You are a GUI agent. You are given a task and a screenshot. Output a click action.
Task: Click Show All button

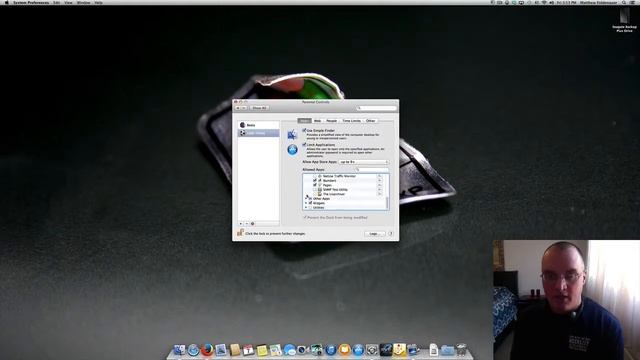259,108
